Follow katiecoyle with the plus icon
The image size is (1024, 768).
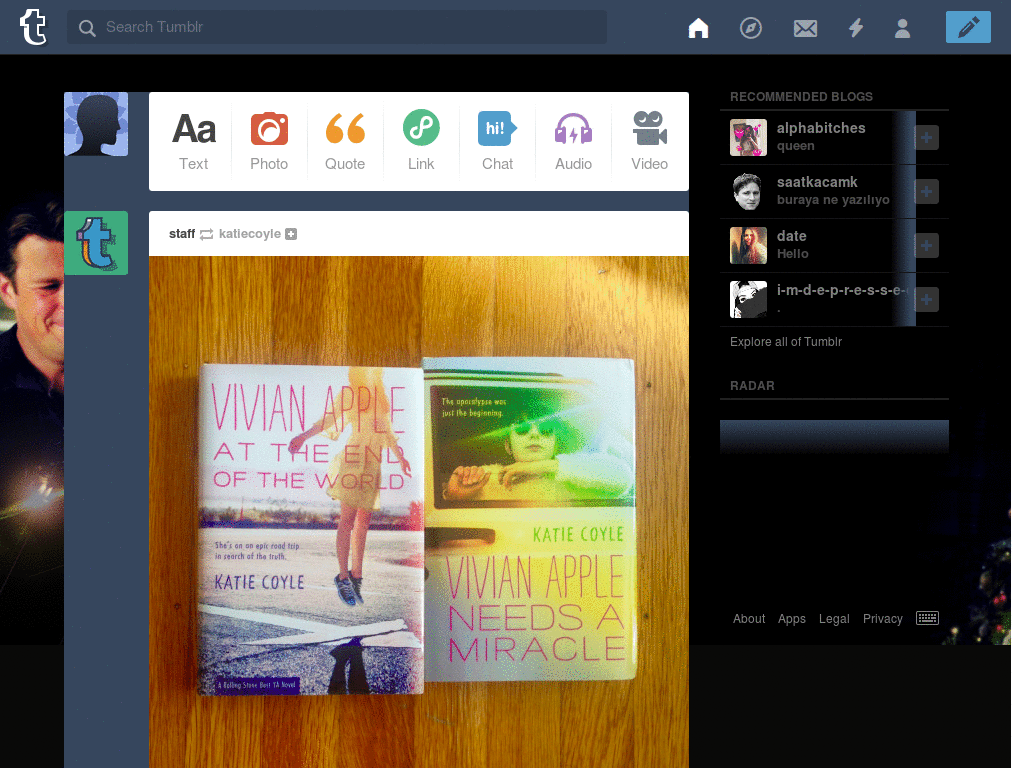[291, 234]
